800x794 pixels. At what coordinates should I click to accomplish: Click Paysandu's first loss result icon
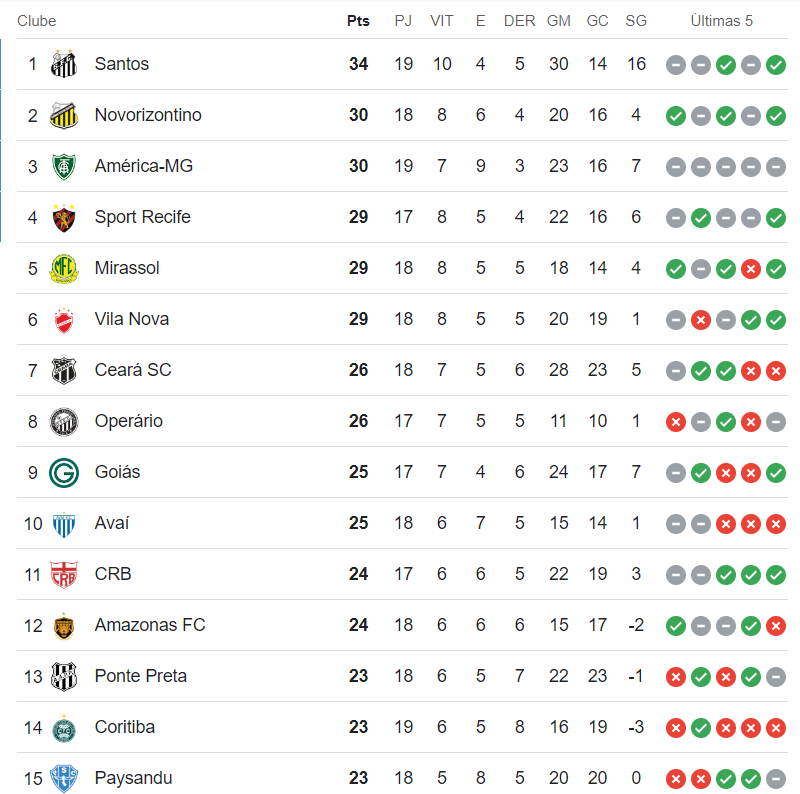pyautogui.click(x=676, y=779)
